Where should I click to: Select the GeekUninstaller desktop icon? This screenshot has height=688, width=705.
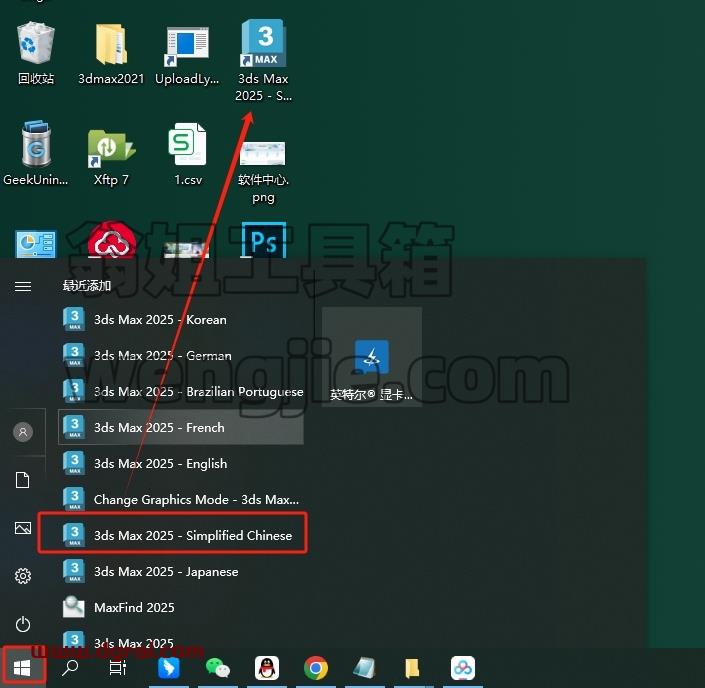click(36, 153)
